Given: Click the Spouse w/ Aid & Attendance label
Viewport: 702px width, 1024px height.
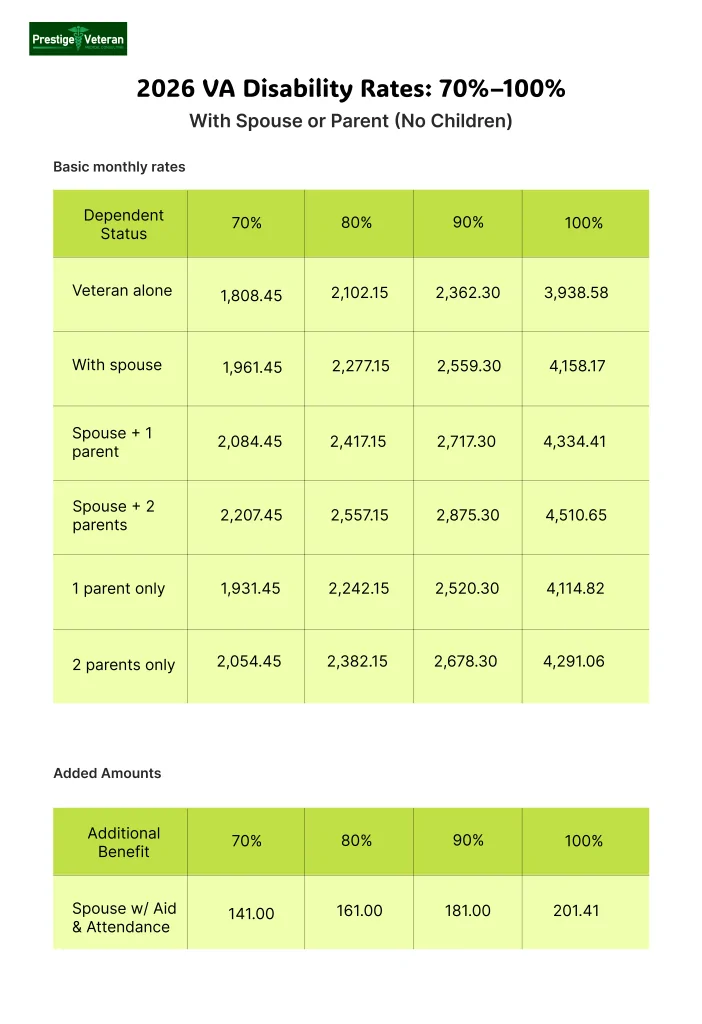Looking at the screenshot, I should pyautogui.click(x=124, y=917).
